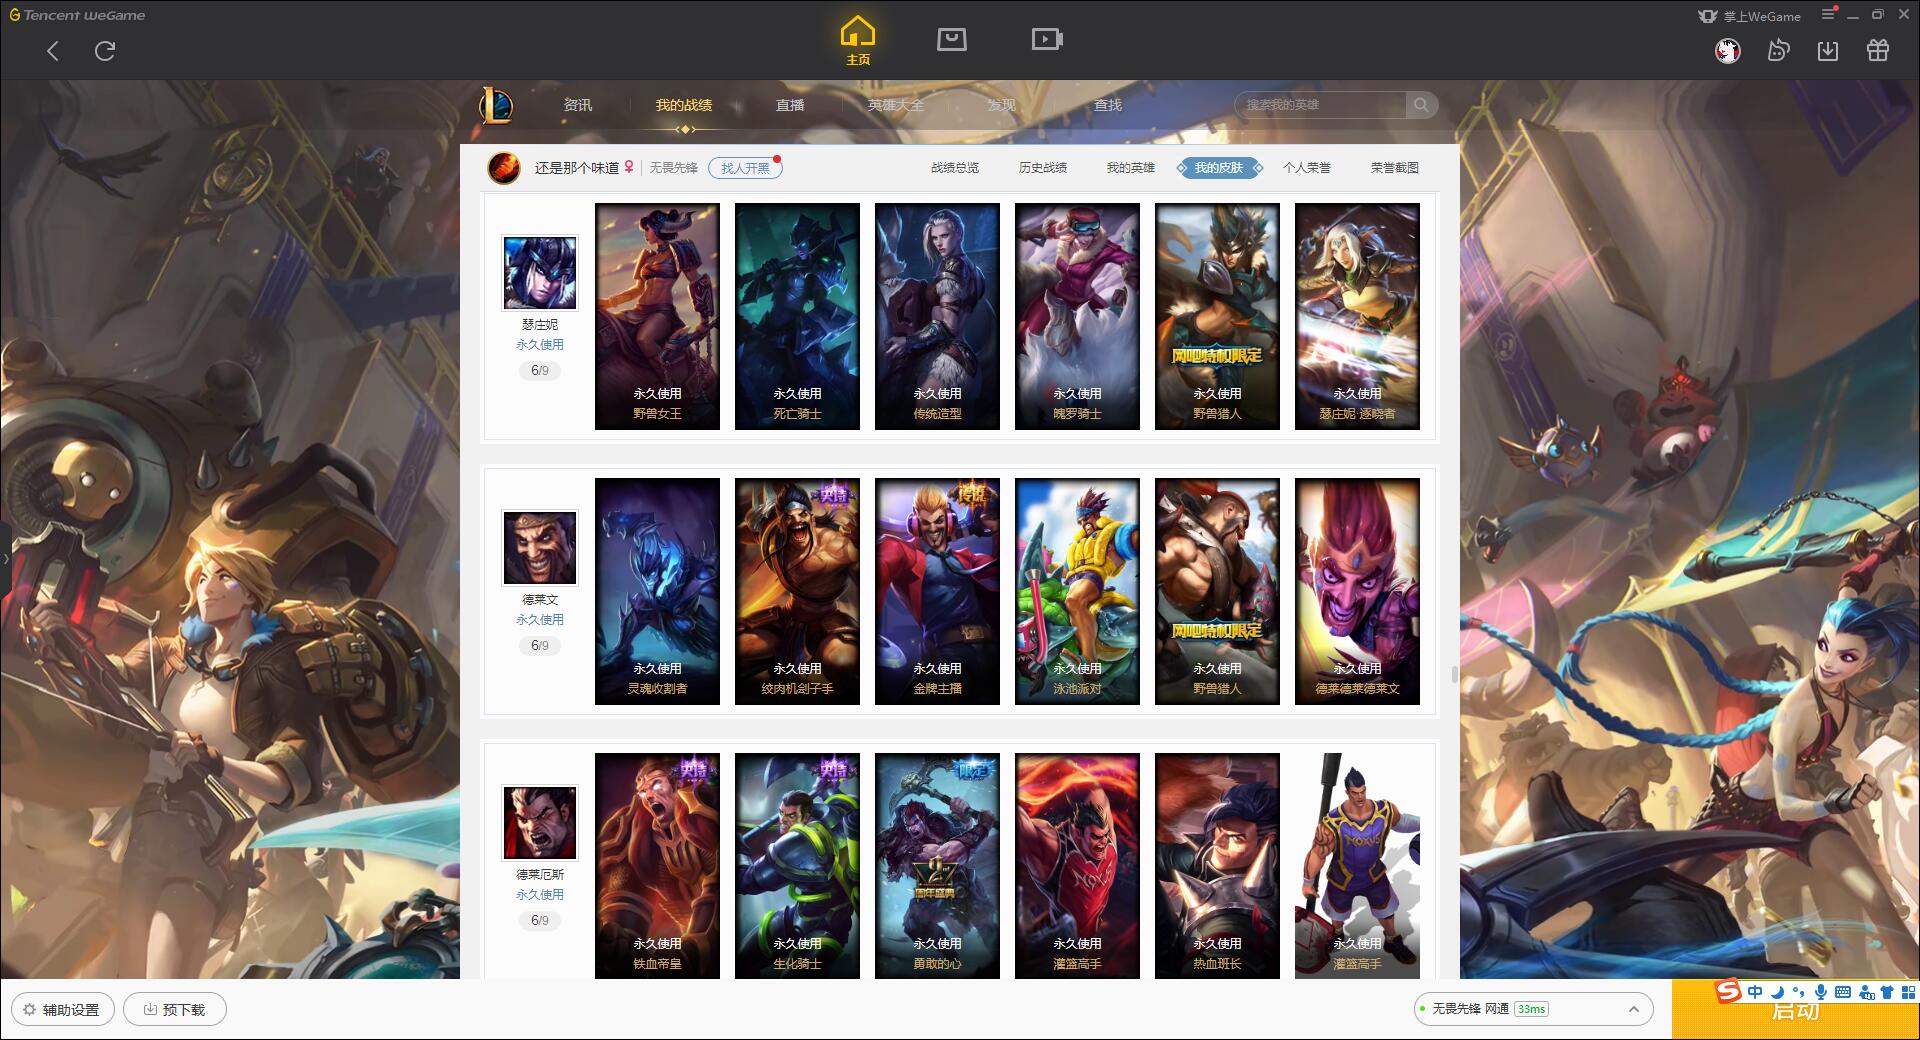Viewport: 1920px width, 1040px height.
Task: Open the 绞肉机刽子手 skin card
Action: [797, 591]
